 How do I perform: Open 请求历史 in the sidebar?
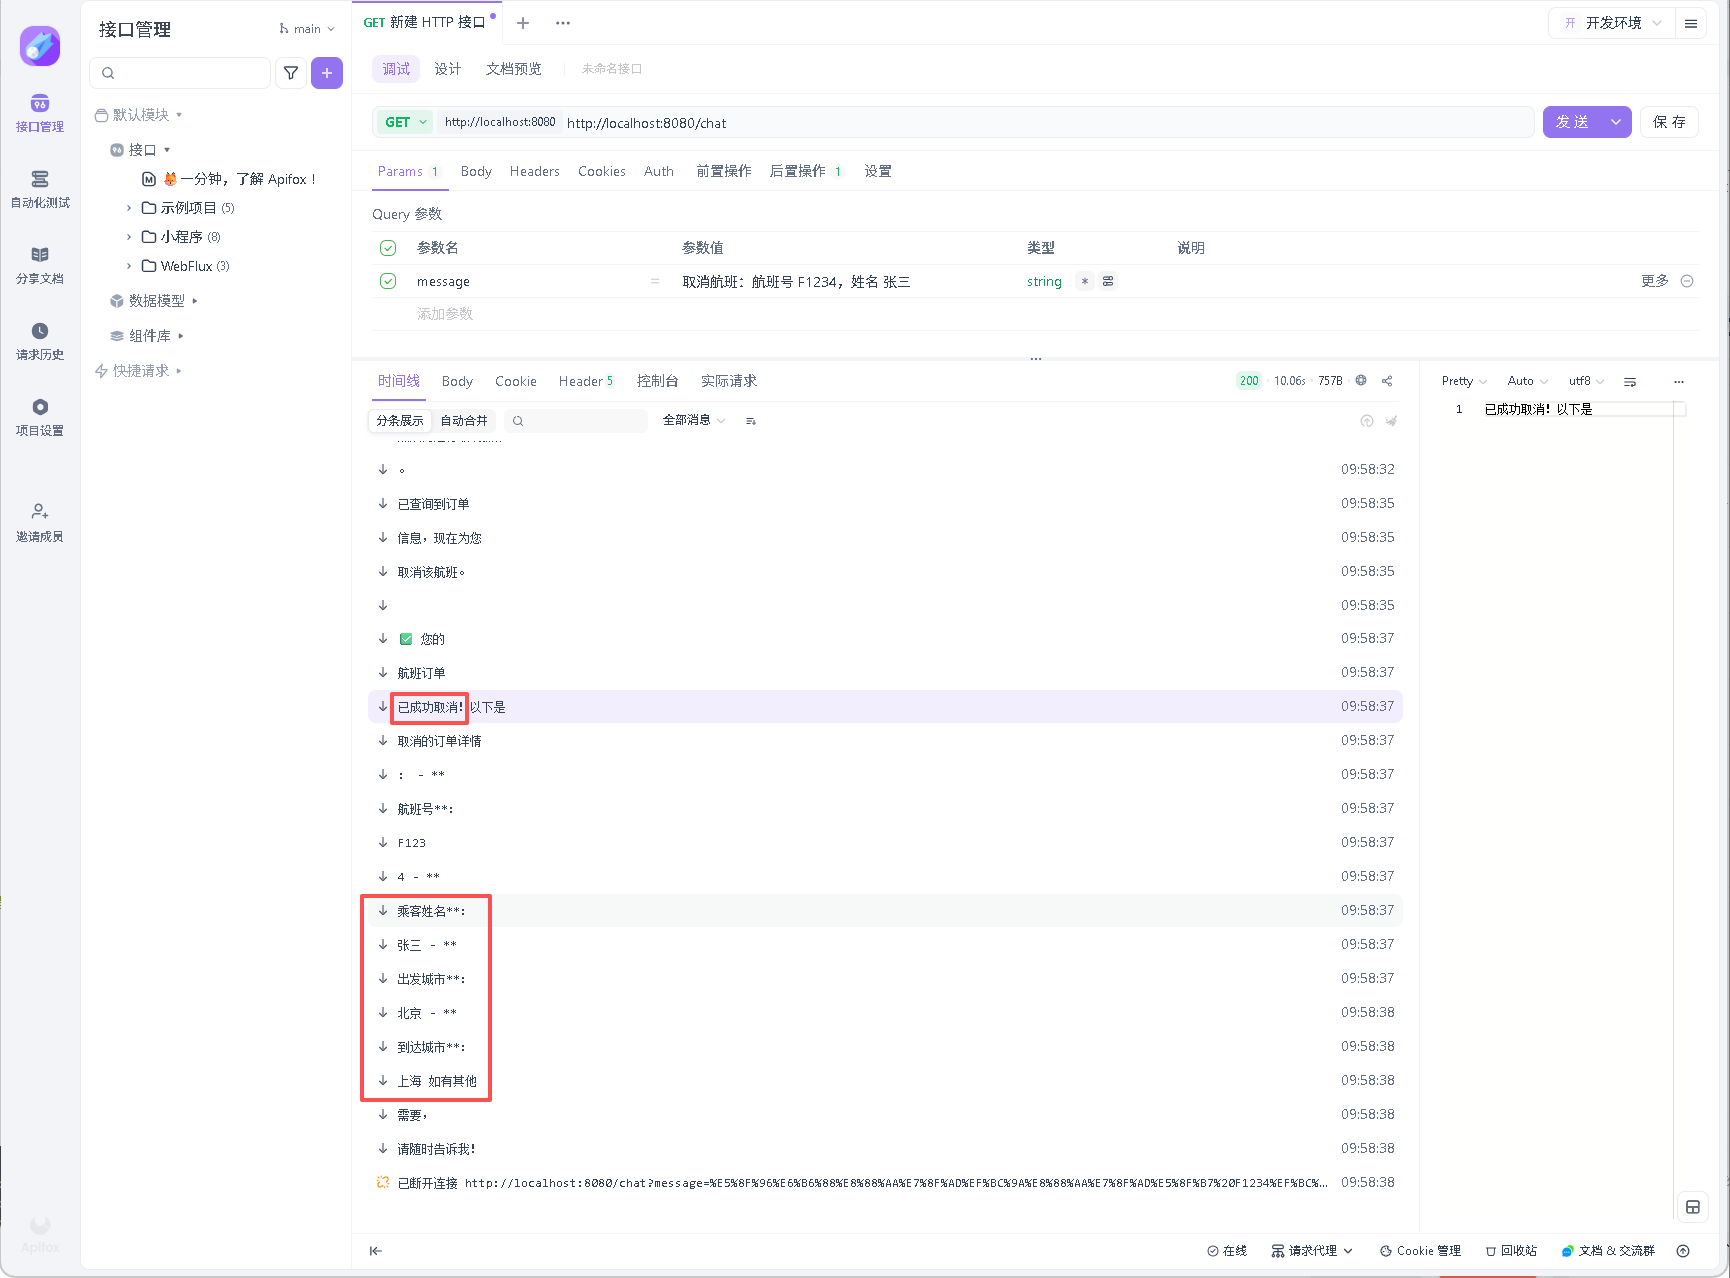pos(40,342)
